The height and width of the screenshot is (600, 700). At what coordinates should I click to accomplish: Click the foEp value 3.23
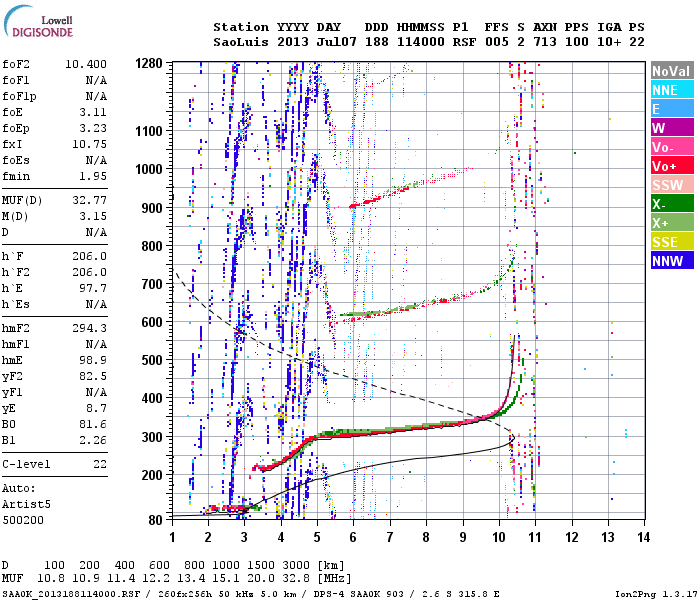pyautogui.click(x=93, y=128)
